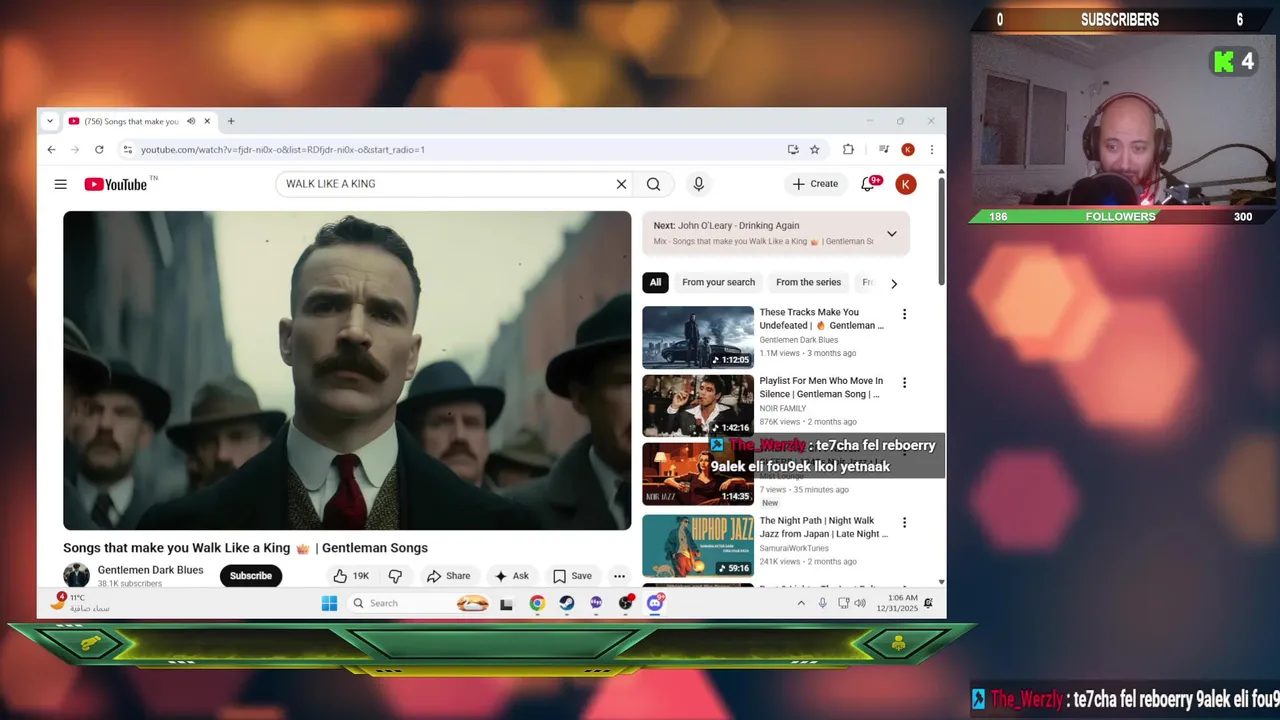Select the 'From the series' chip
This screenshot has height=720, width=1280.
[808, 283]
